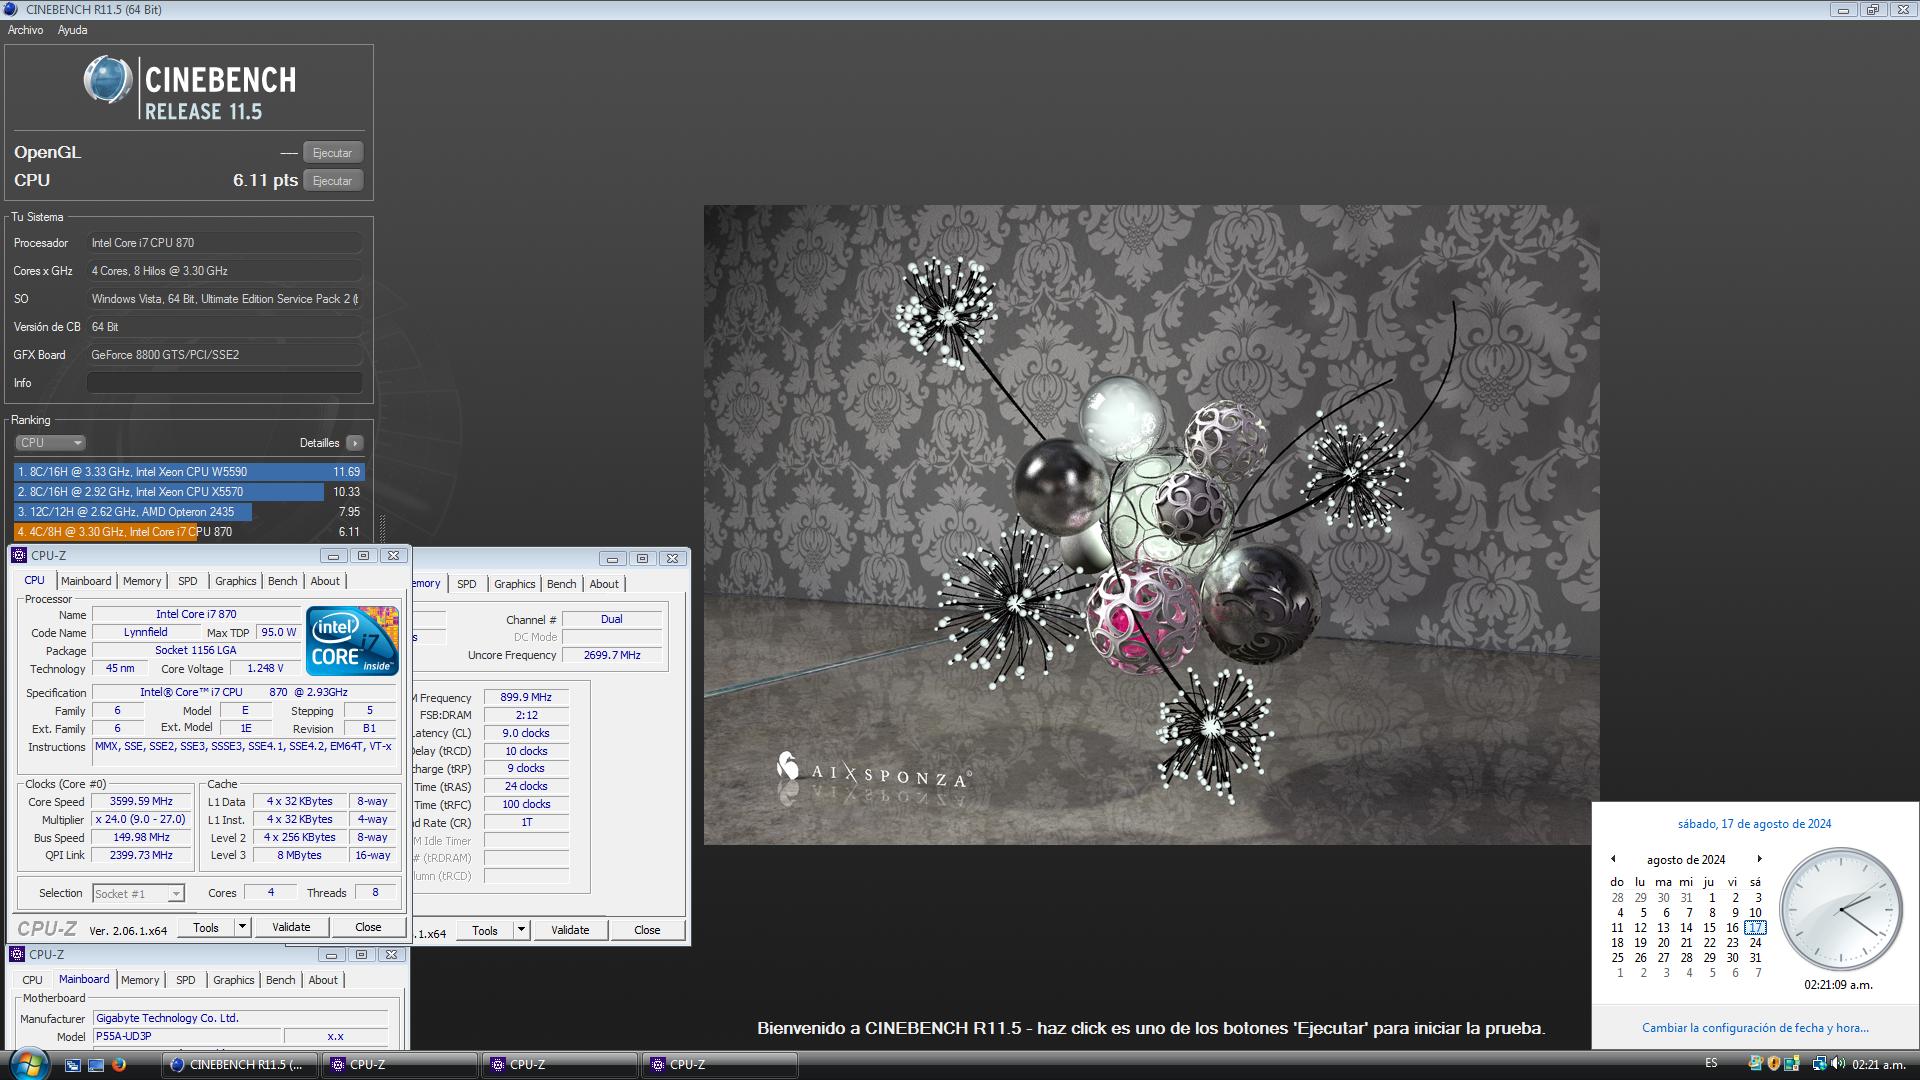Launch Firefox from the quick launch bar
This screenshot has width=1920, height=1080.
click(118, 1065)
